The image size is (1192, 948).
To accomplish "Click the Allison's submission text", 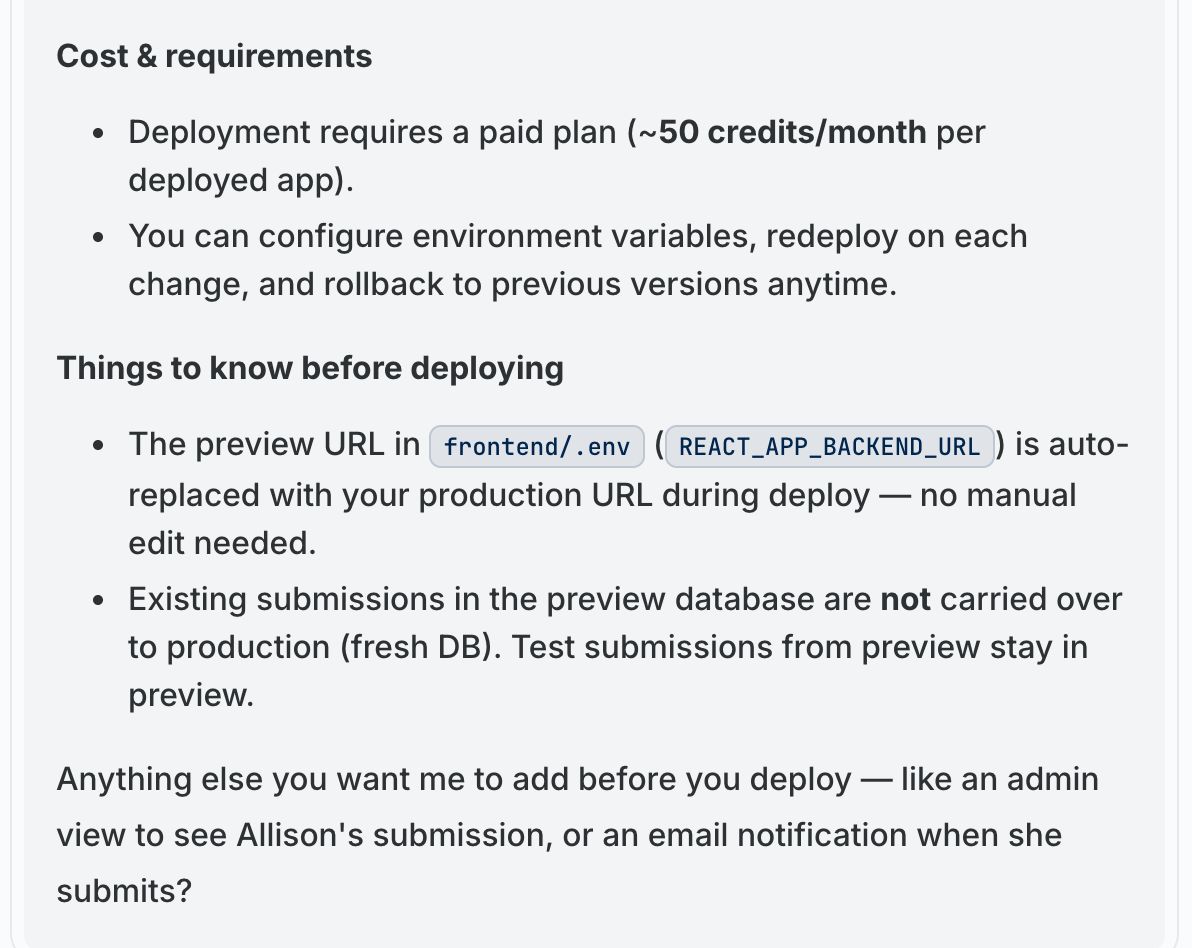I will point(395,835).
